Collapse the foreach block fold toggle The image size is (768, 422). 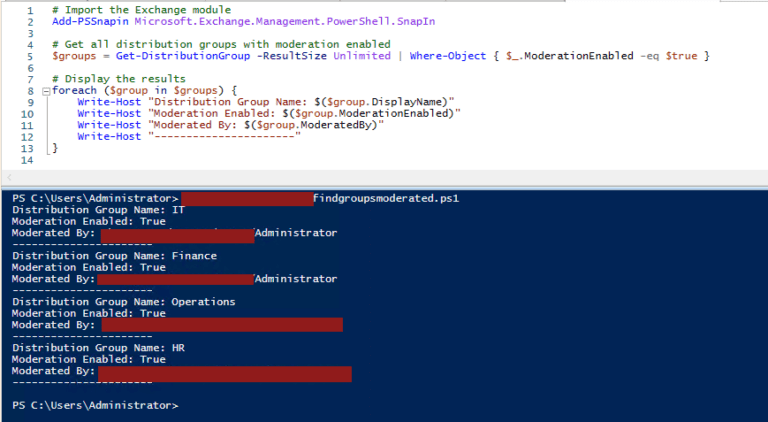tap(46, 91)
